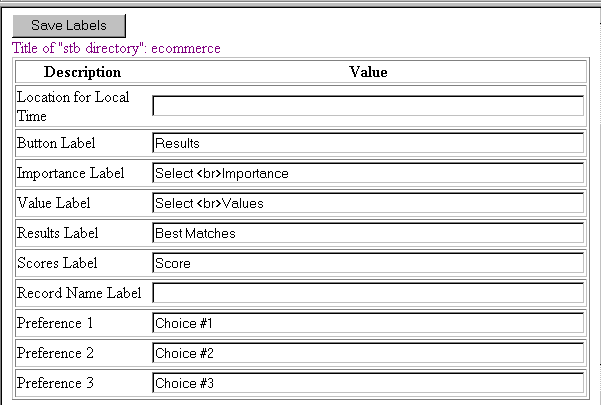Image resolution: width=601 pixels, height=405 pixels.
Task: Click the Preference 2 description text
Action: pyautogui.click(x=58, y=353)
